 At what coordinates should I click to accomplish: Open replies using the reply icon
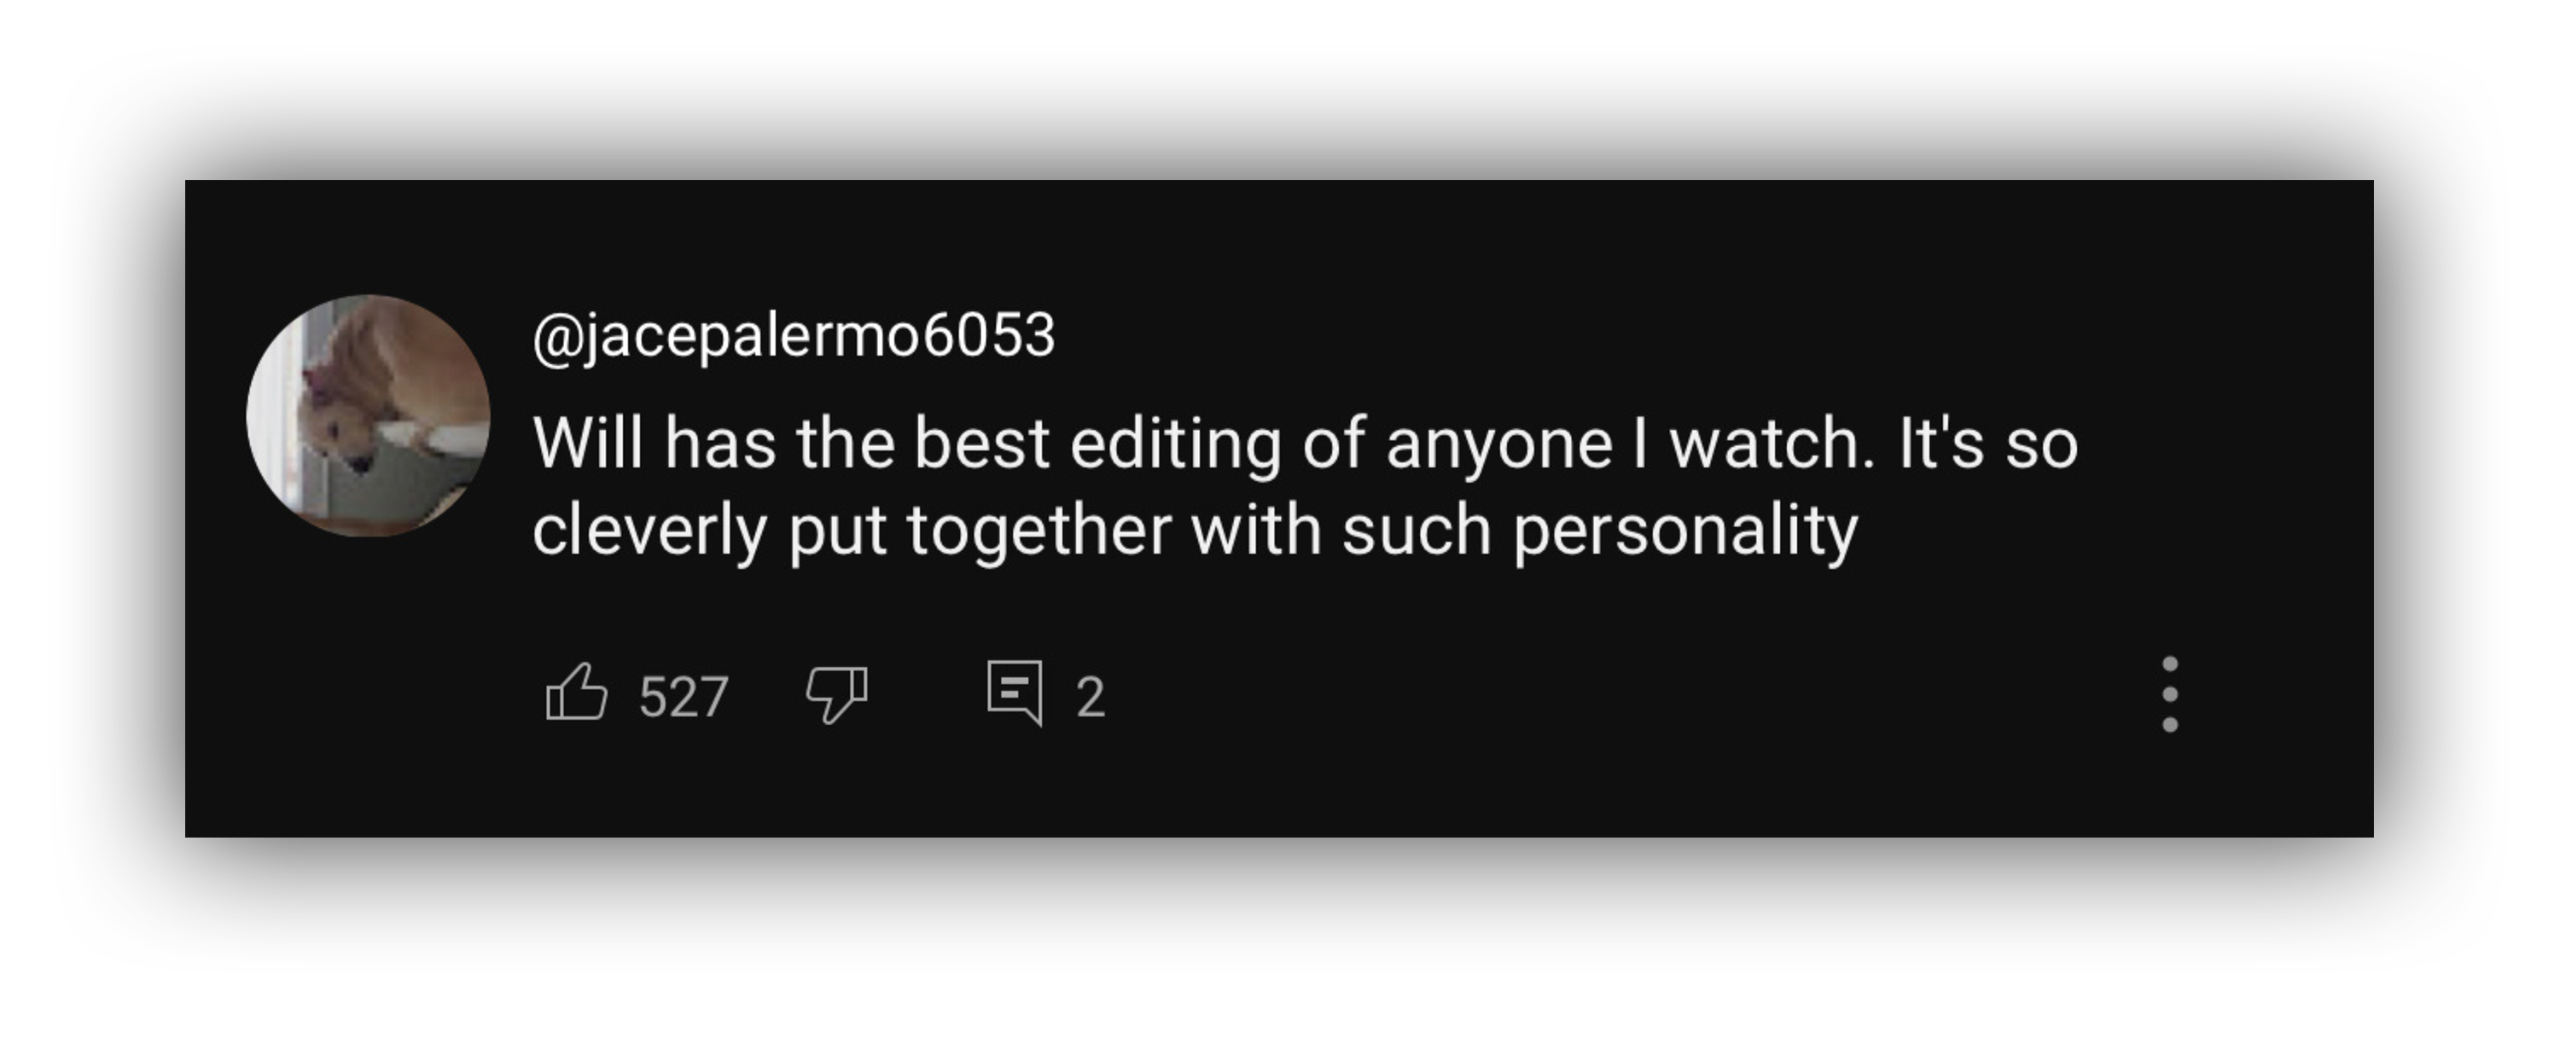[1015, 691]
